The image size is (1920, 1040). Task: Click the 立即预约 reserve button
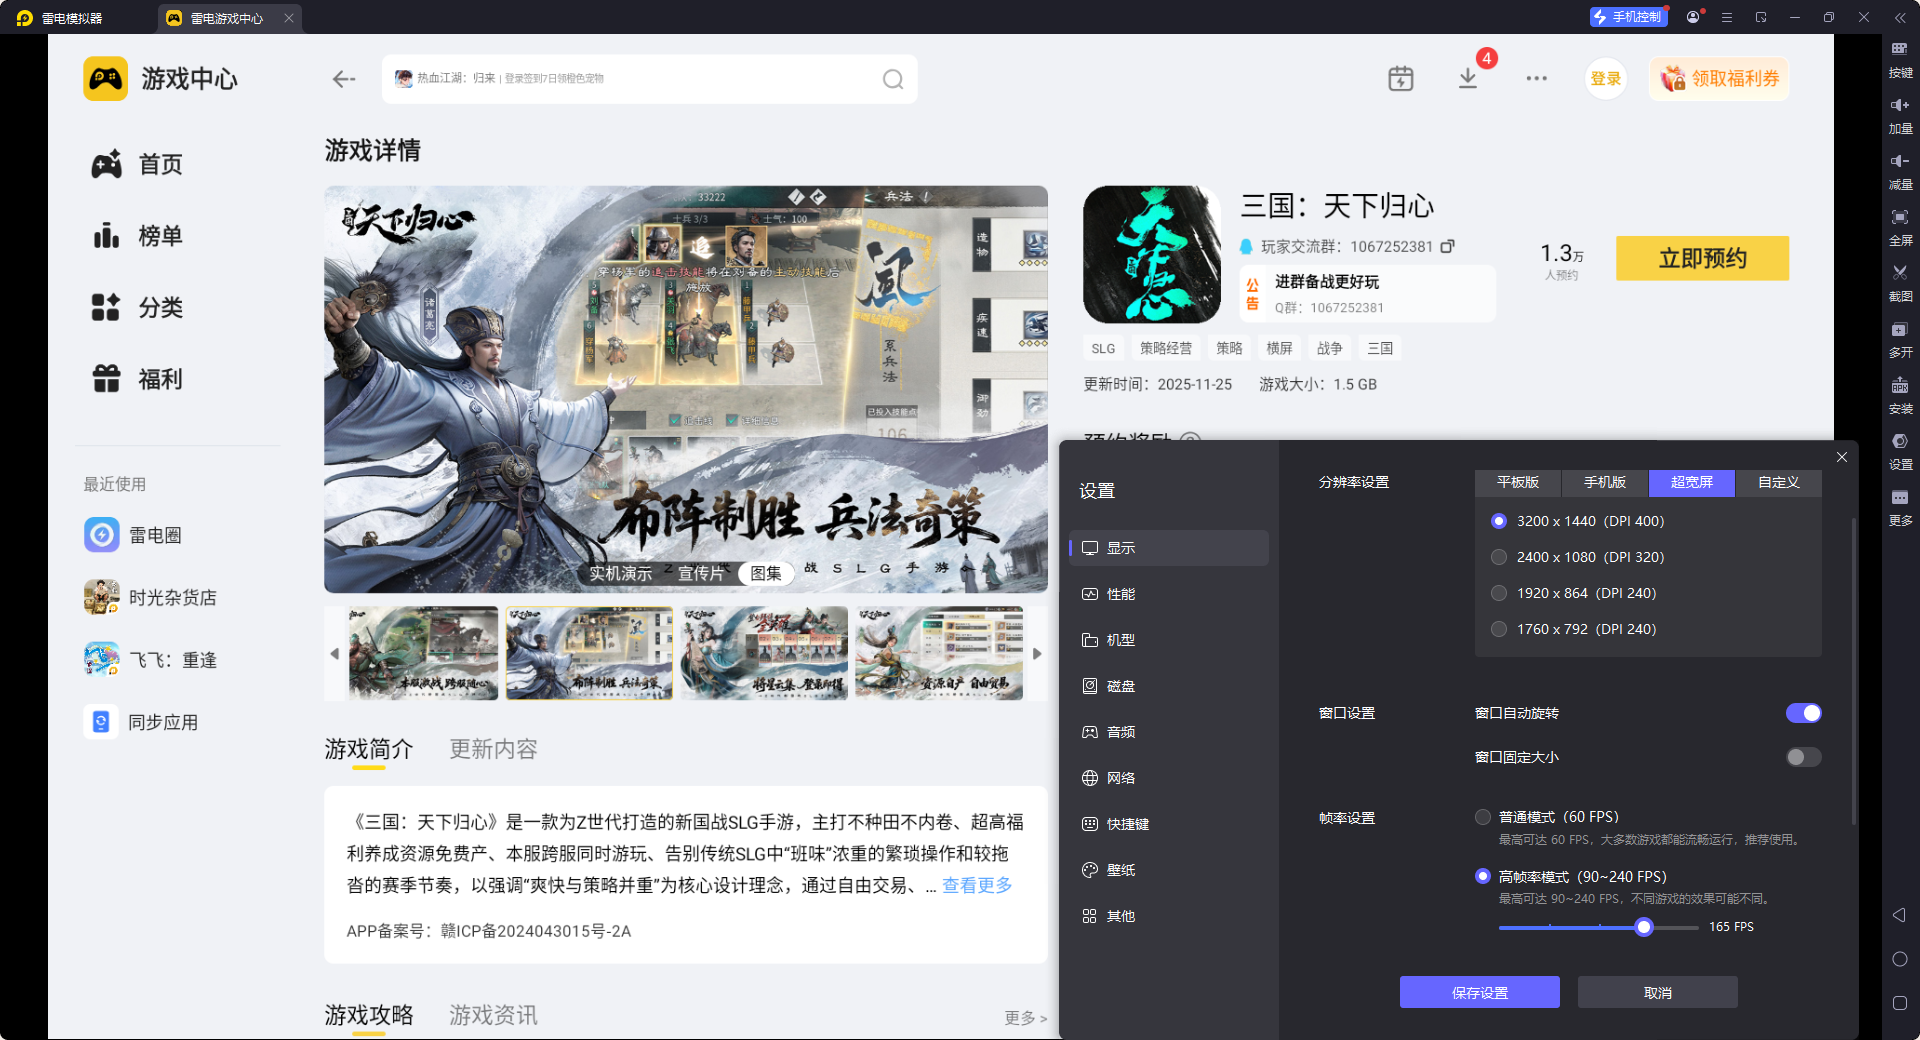1703,258
